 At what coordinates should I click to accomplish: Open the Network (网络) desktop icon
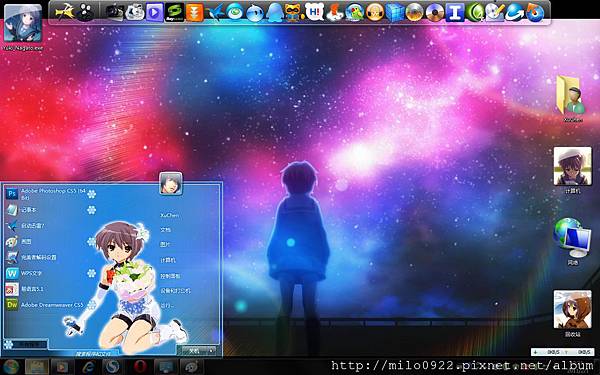point(572,241)
